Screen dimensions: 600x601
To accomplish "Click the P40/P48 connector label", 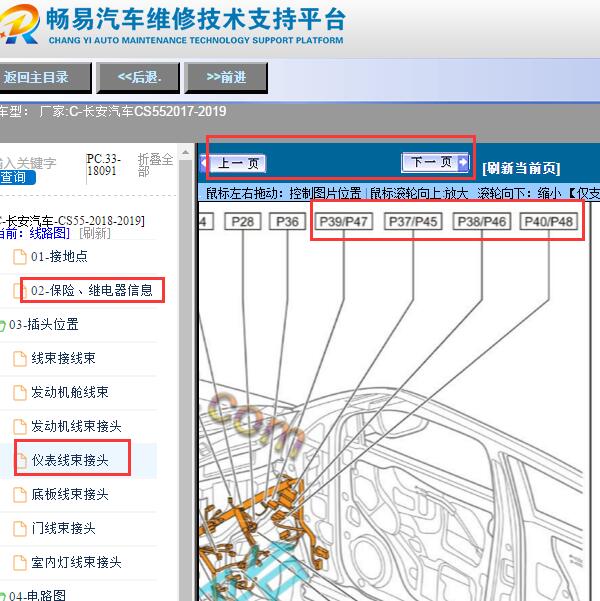I will coord(549,222).
